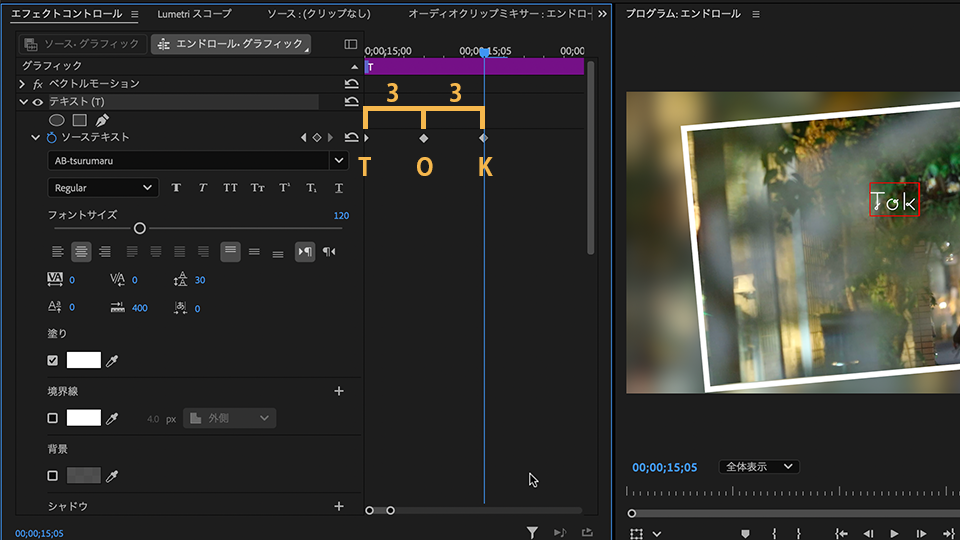Collapse グラフィック header arrow
This screenshot has width=960, height=540.
coord(354,67)
